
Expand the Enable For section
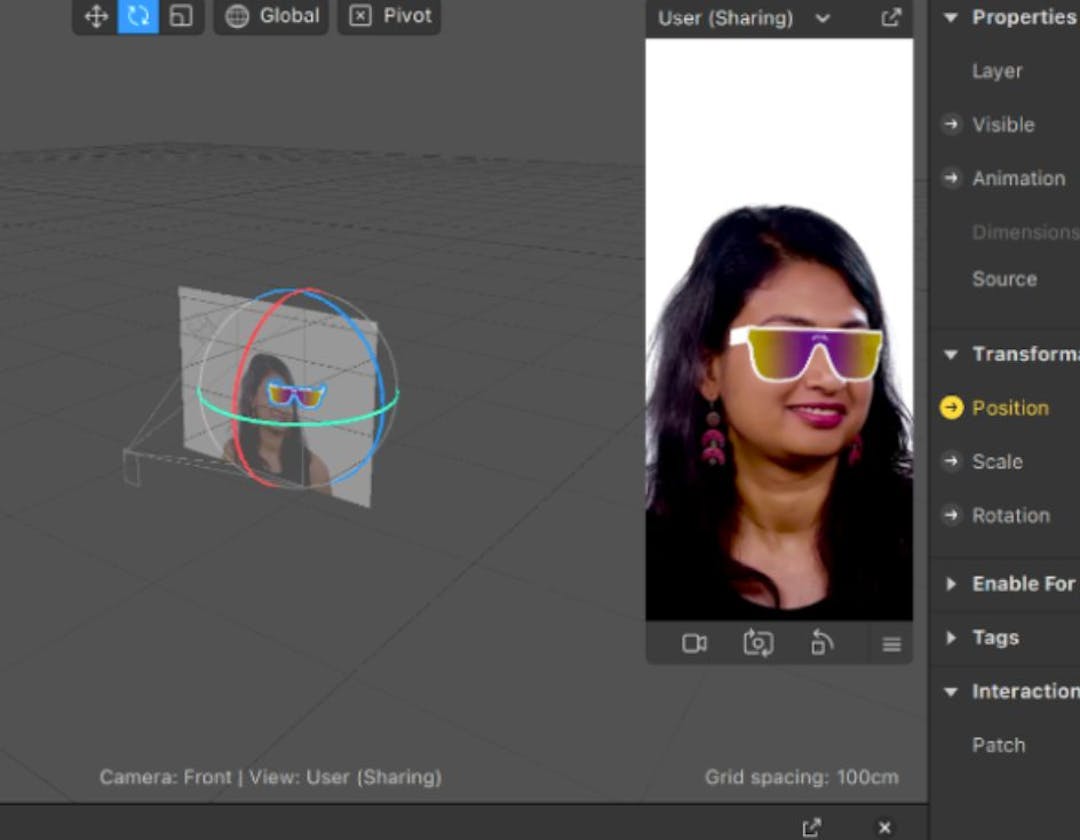(x=951, y=583)
